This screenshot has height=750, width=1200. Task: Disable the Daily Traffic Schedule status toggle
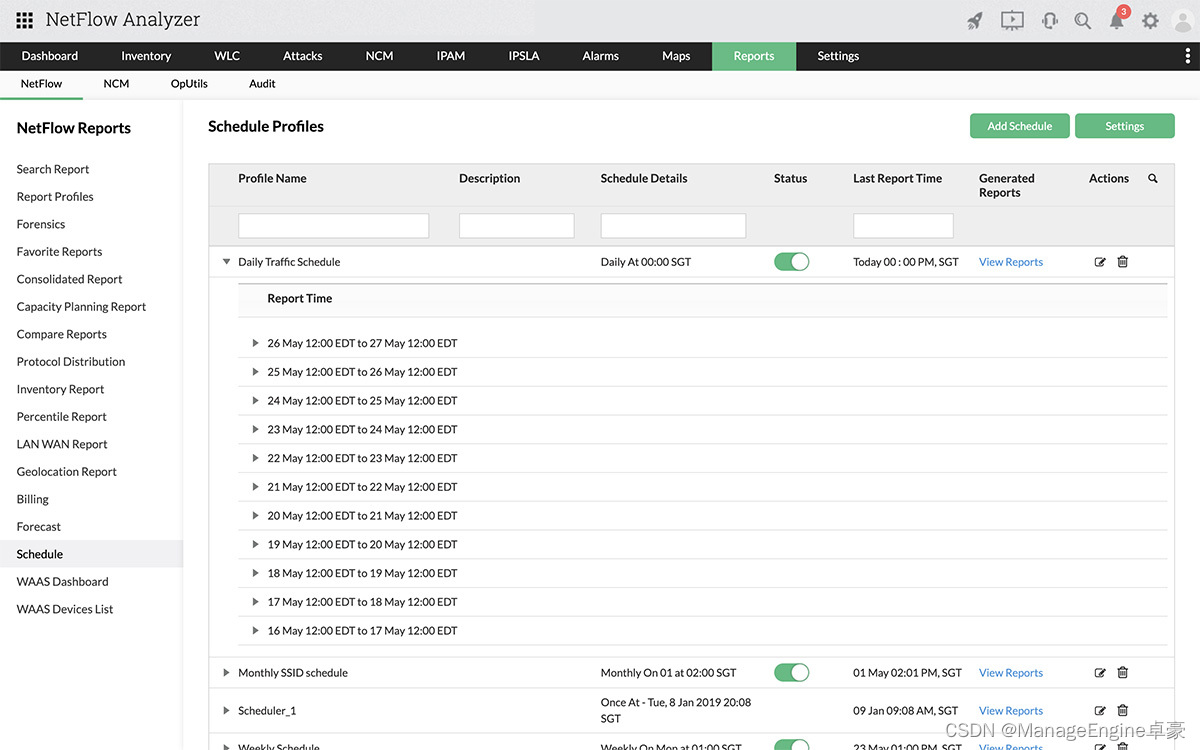tap(791, 262)
